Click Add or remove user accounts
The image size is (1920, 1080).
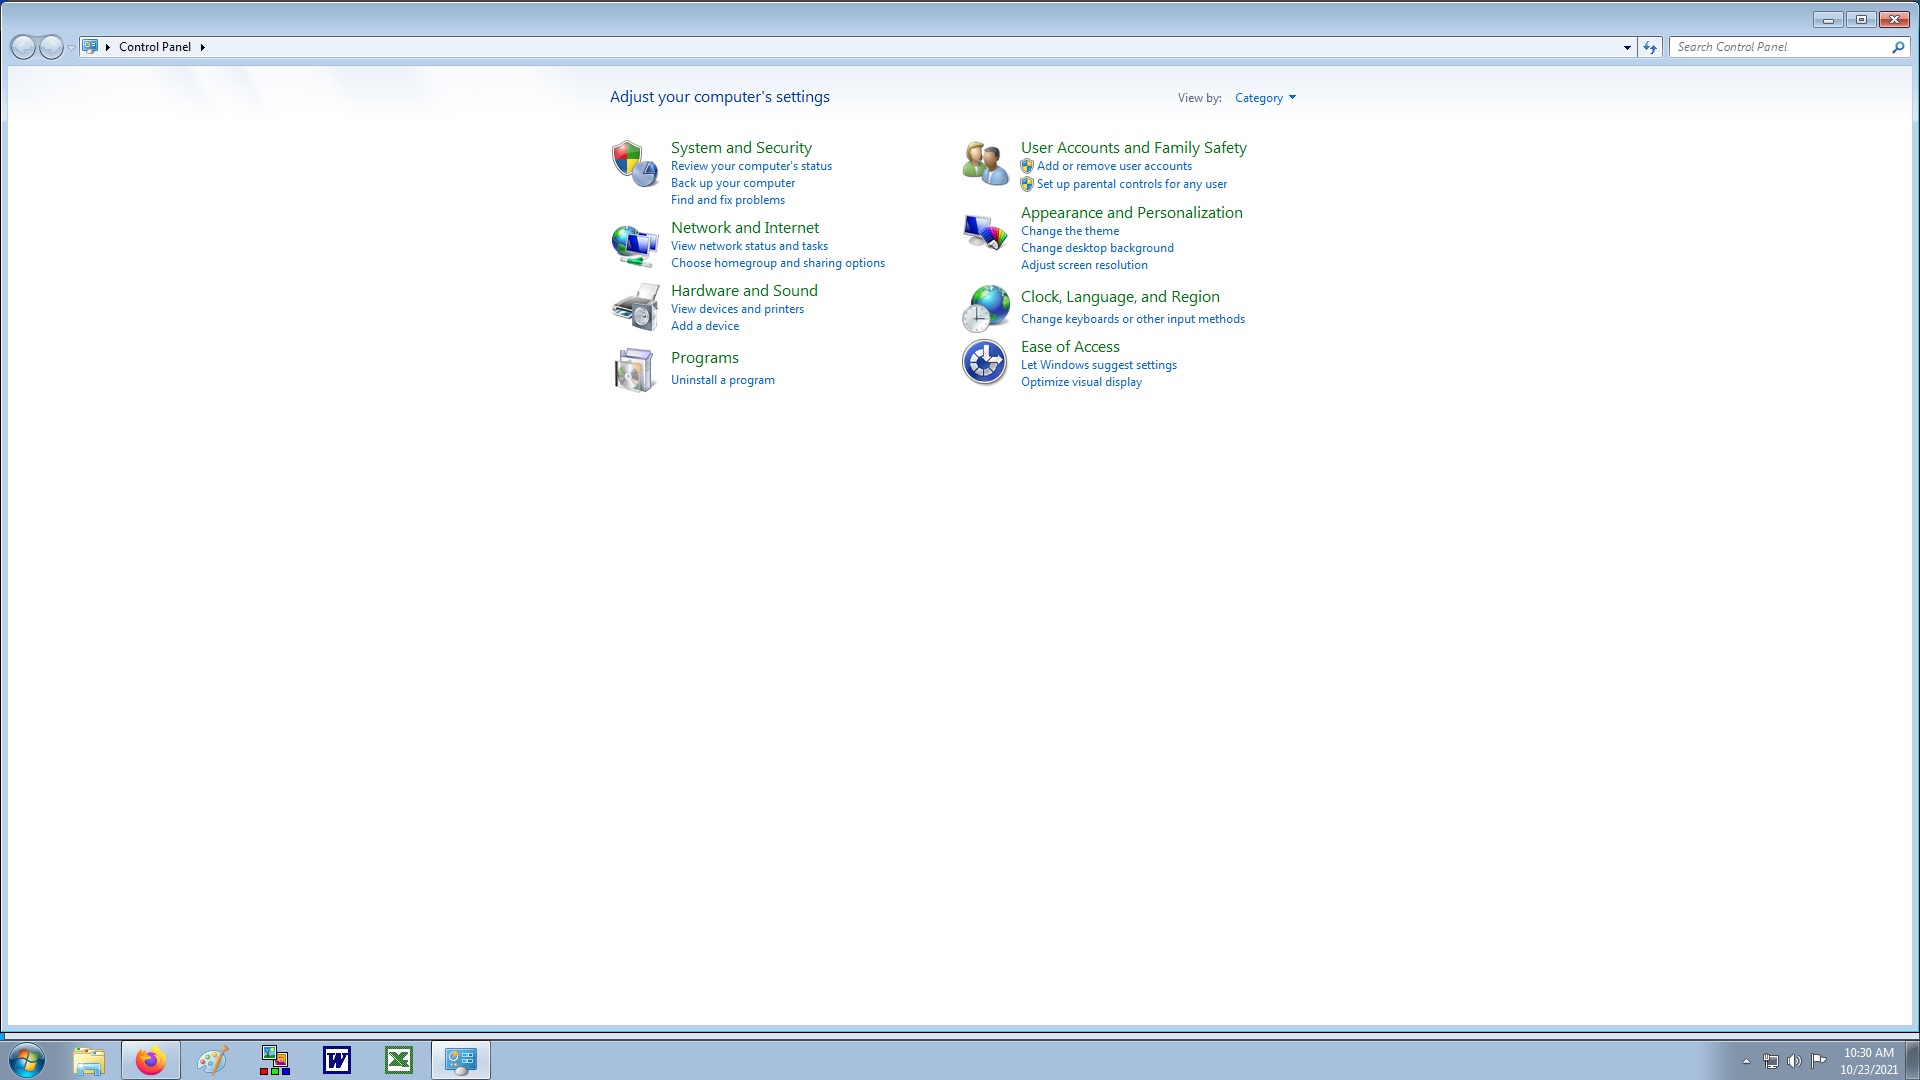pyautogui.click(x=1114, y=166)
